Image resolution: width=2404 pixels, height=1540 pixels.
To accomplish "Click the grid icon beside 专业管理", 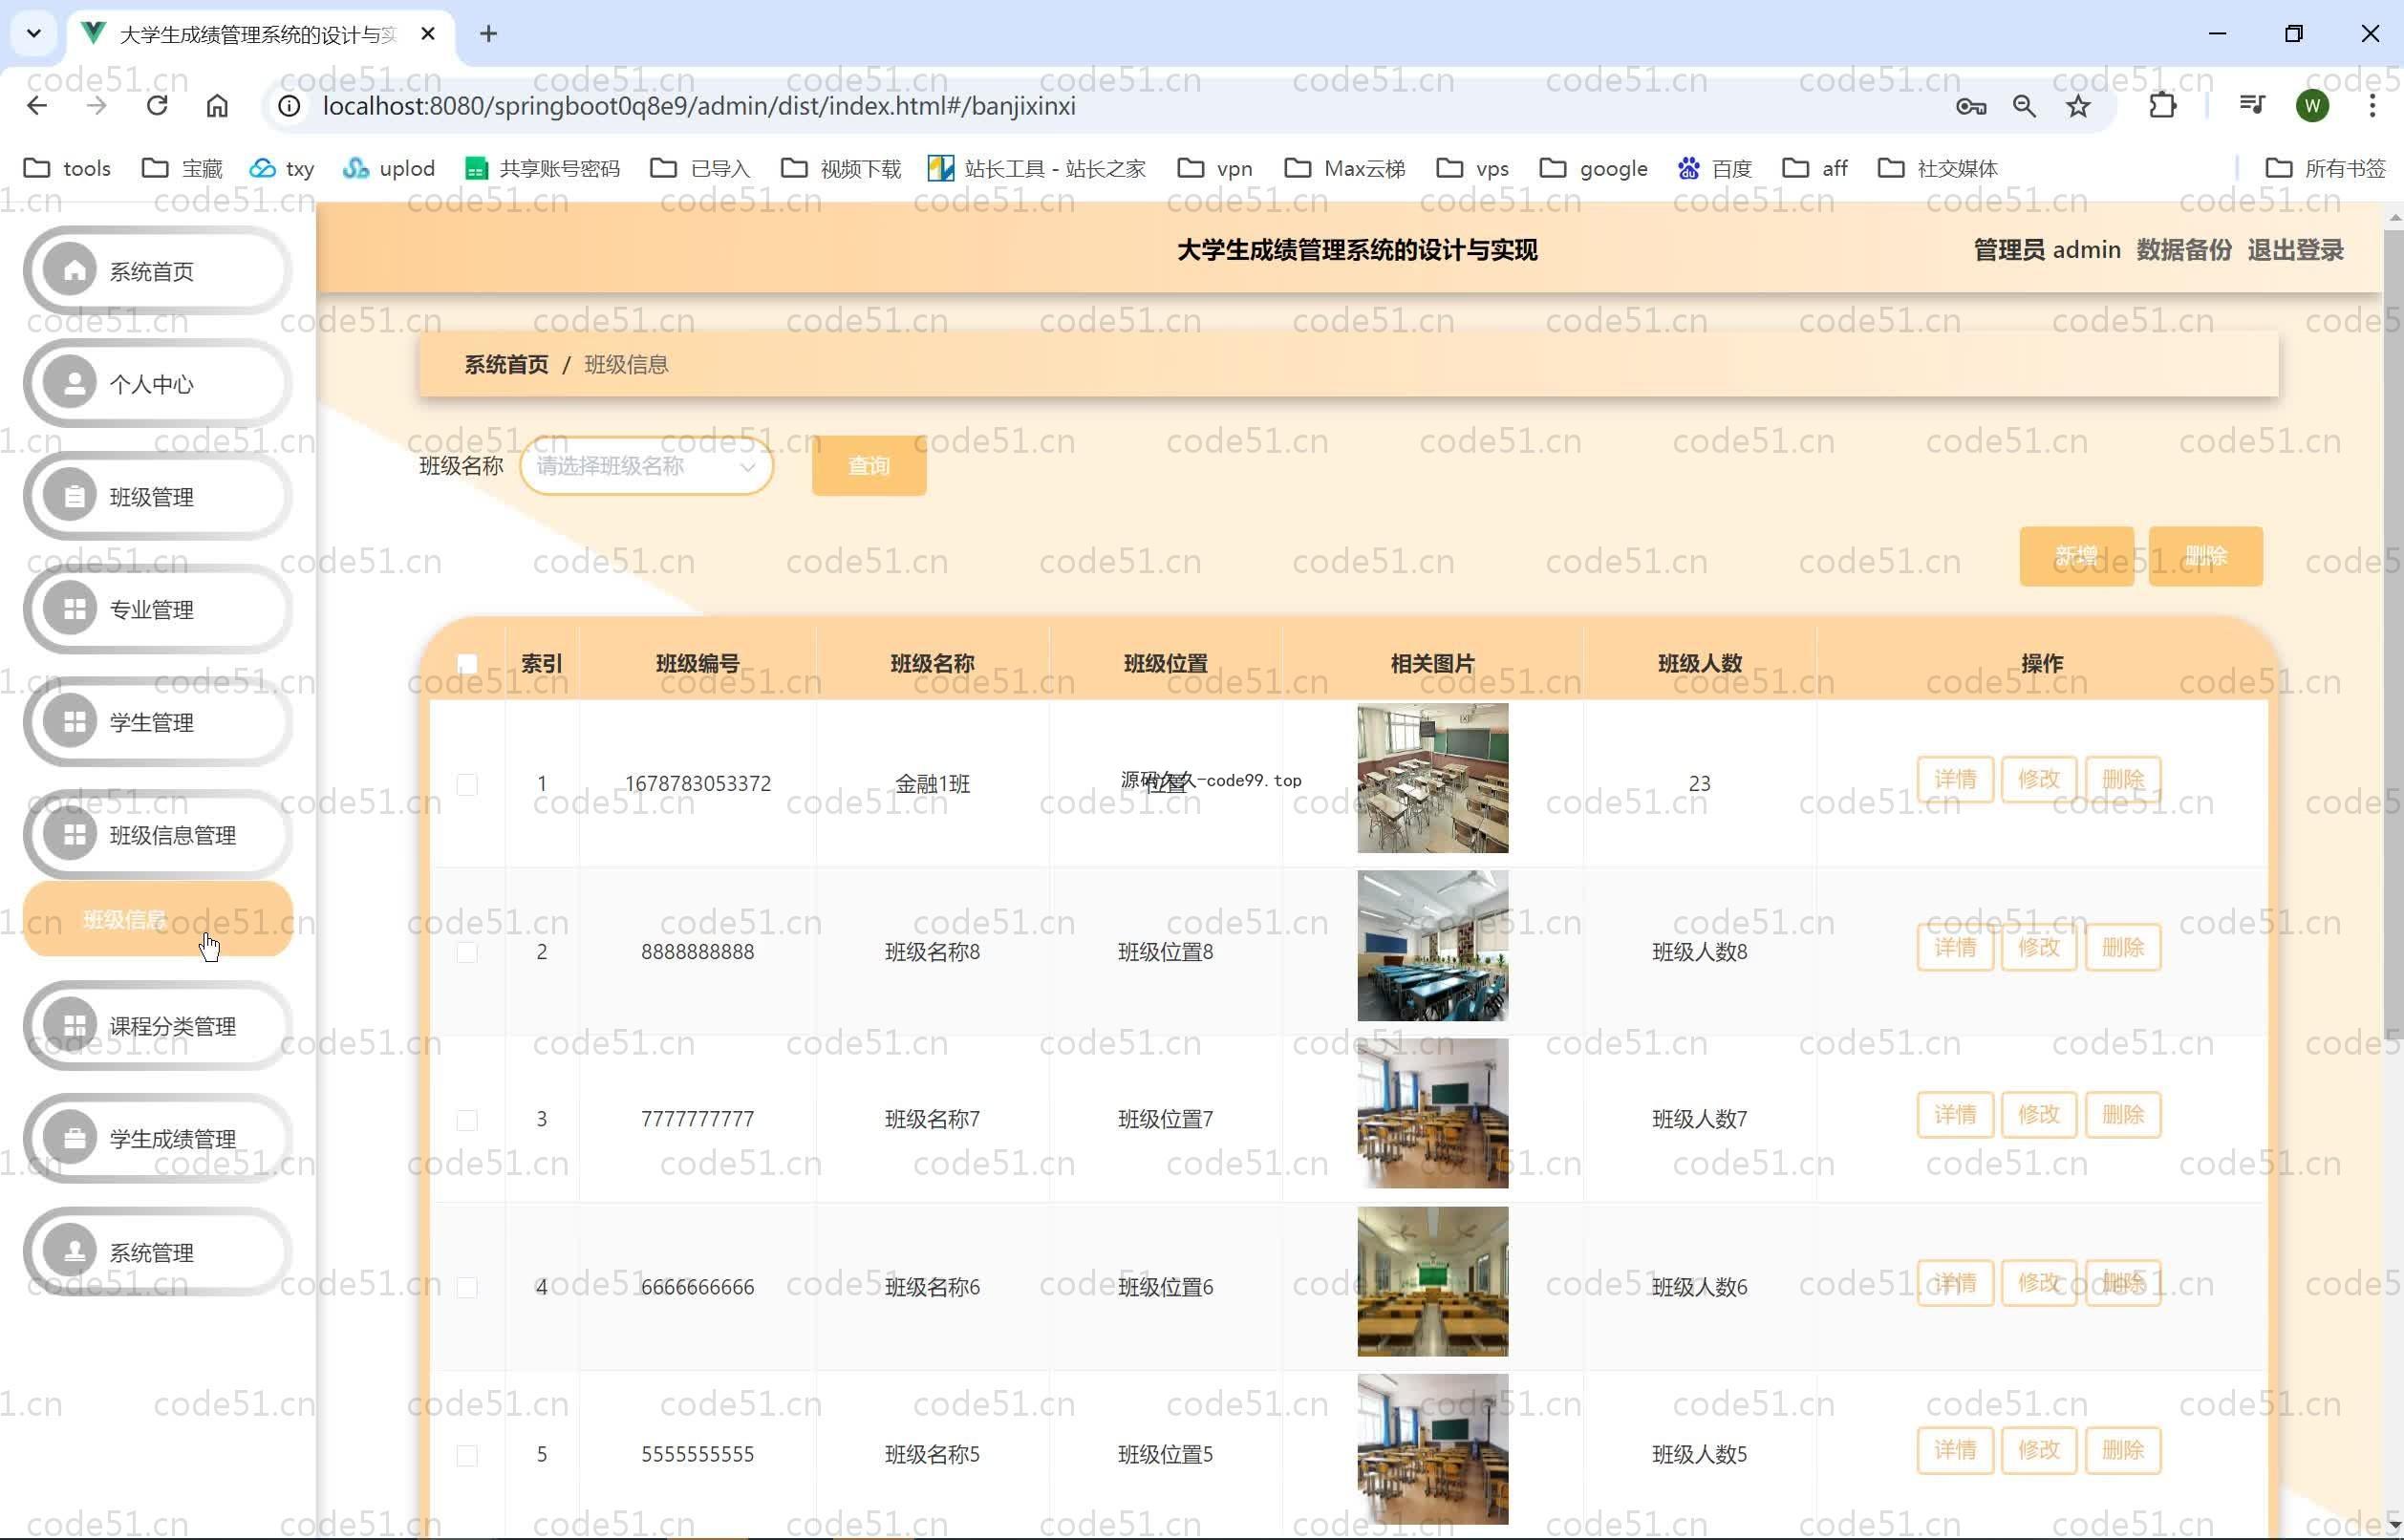I will (74, 609).
